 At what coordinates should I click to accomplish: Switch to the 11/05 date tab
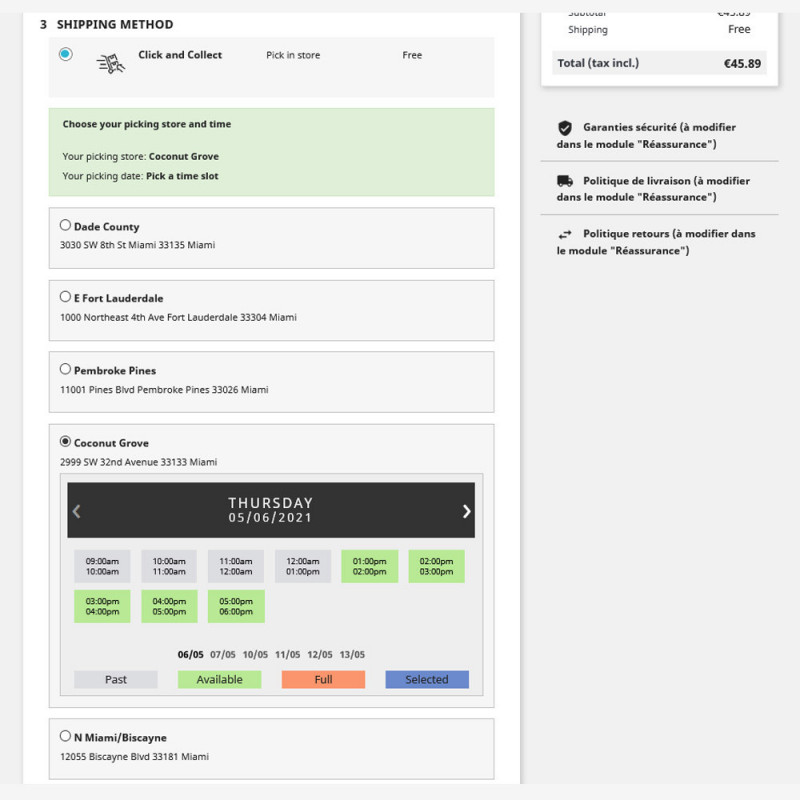point(287,655)
